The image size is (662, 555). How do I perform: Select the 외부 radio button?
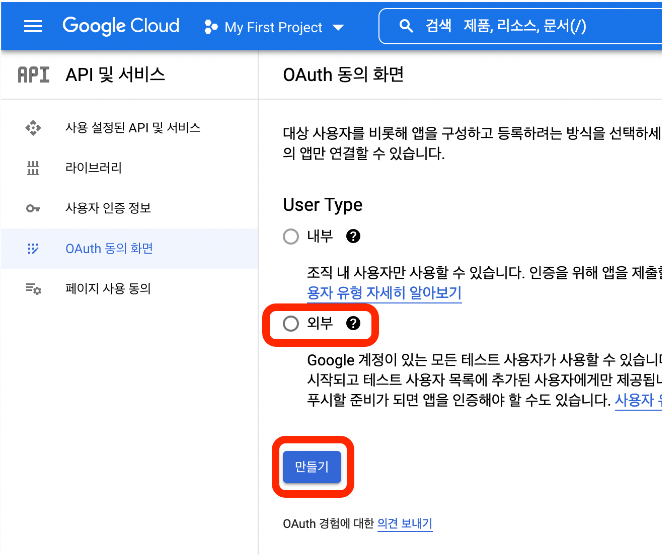point(291,324)
